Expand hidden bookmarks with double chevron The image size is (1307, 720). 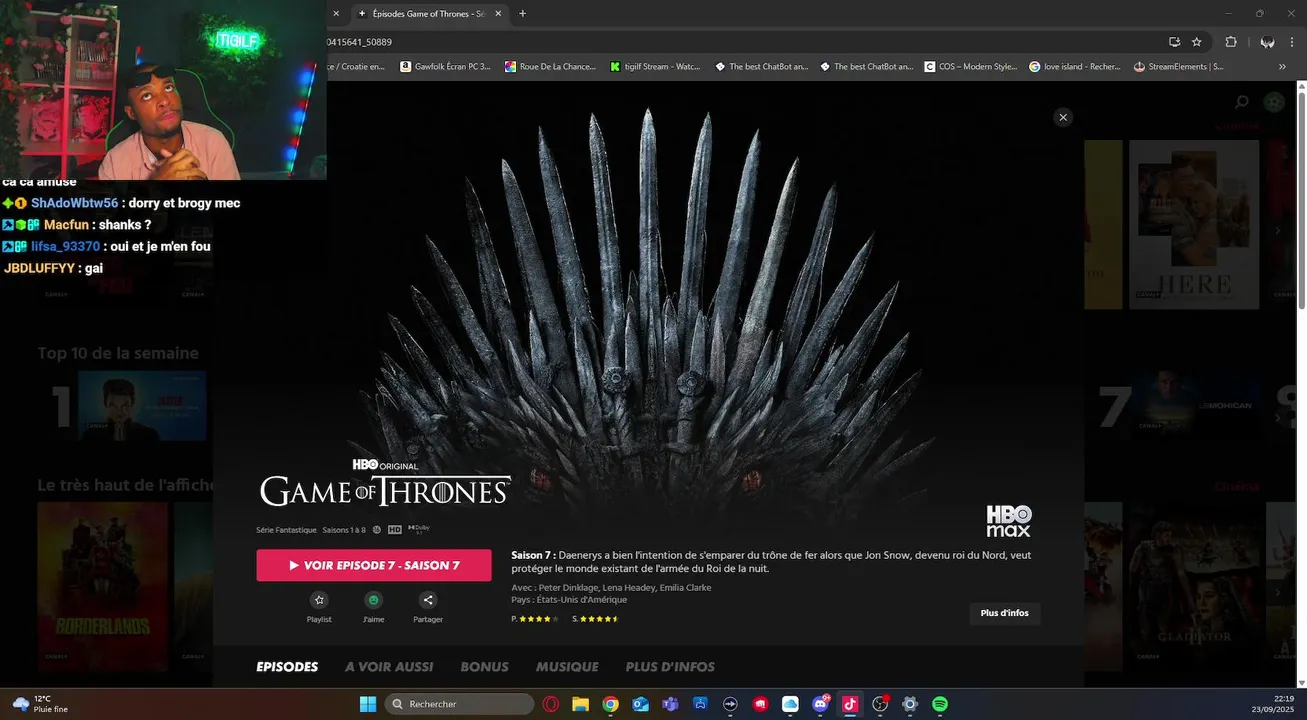(x=1282, y=67)
